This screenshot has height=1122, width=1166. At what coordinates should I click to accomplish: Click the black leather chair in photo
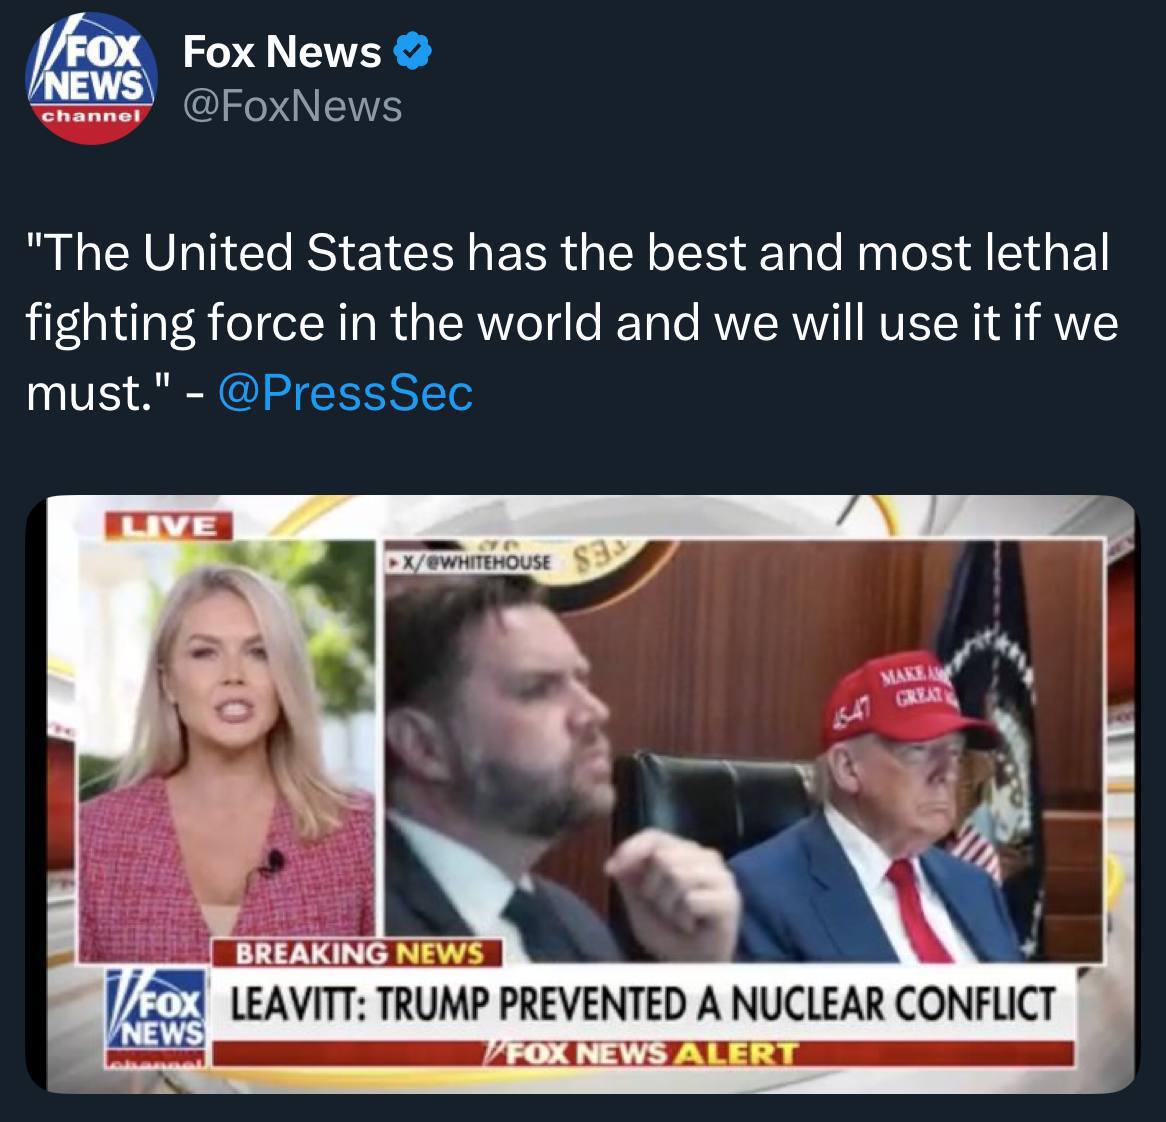tap(714, 803)
